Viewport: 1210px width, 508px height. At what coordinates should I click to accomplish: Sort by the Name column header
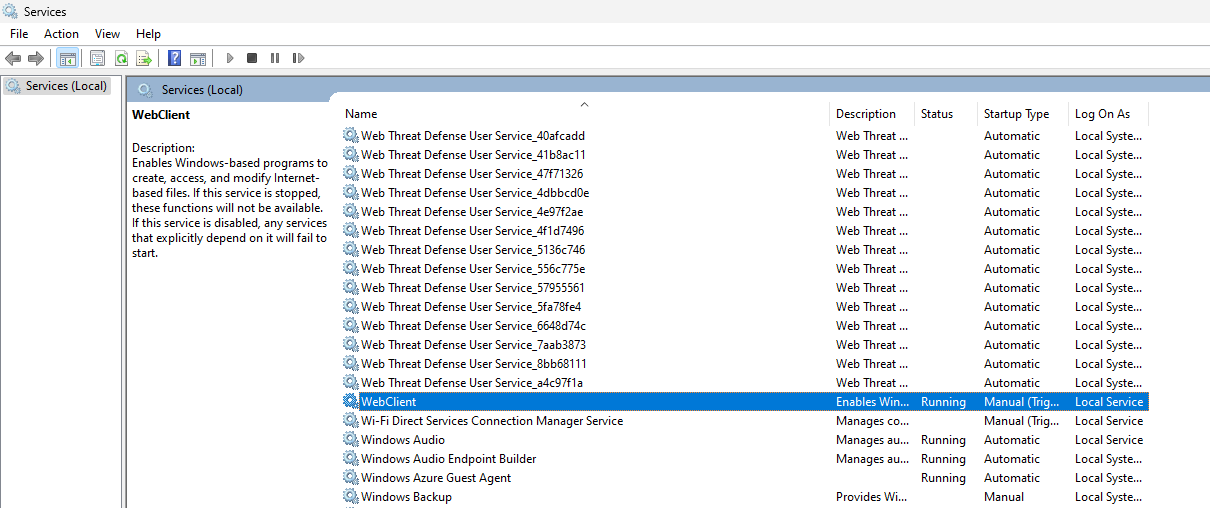click(x=361, y=114)
